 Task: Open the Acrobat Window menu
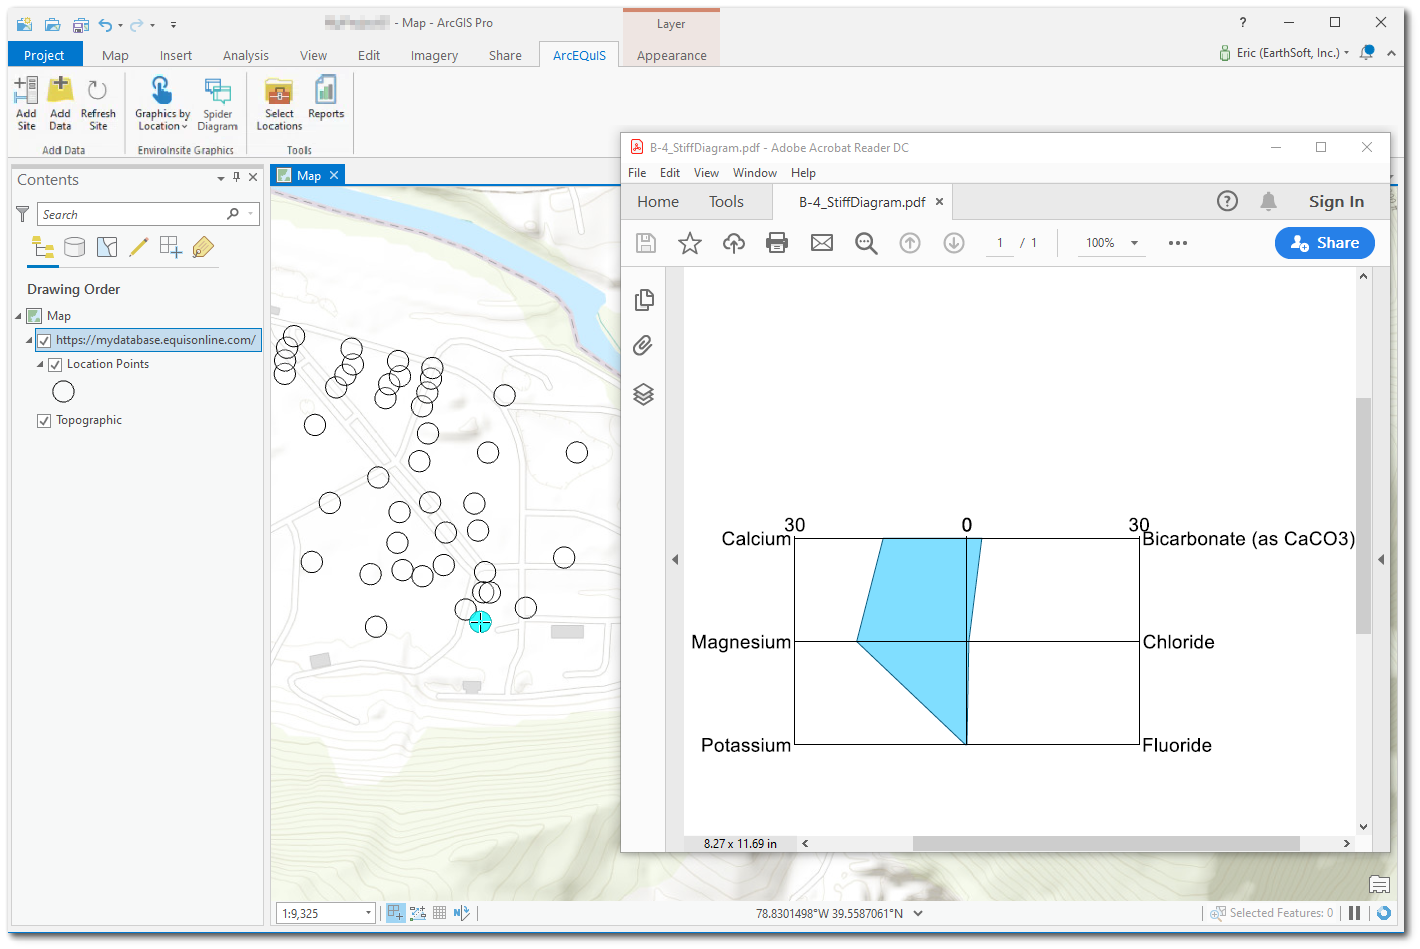(755, 172)
